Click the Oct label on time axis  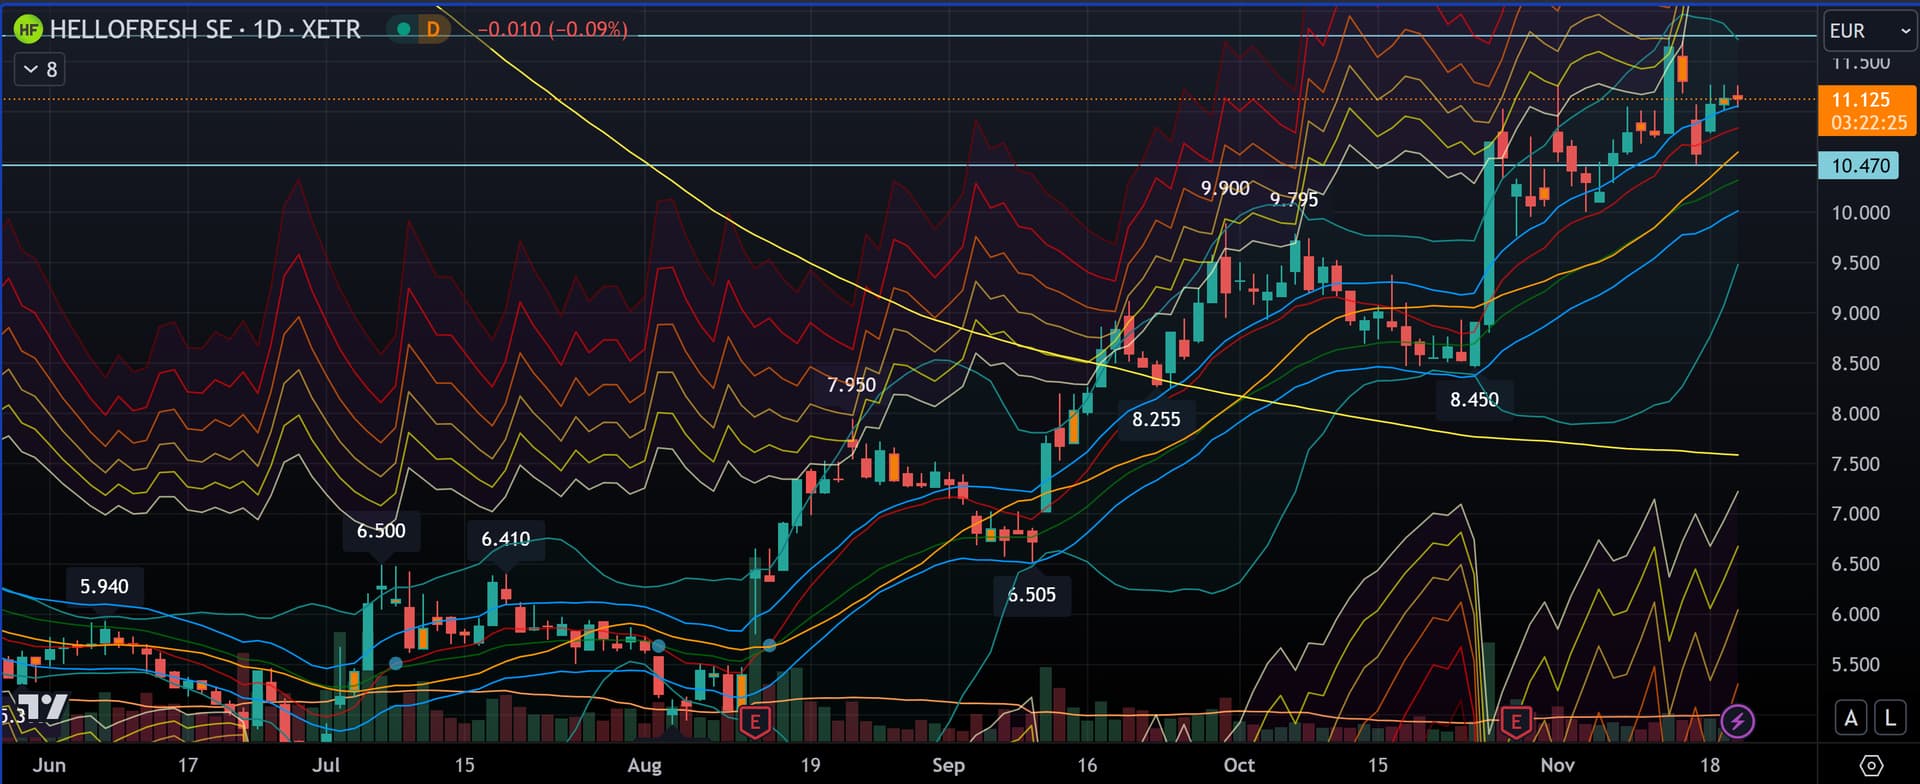click(1239, 765)
